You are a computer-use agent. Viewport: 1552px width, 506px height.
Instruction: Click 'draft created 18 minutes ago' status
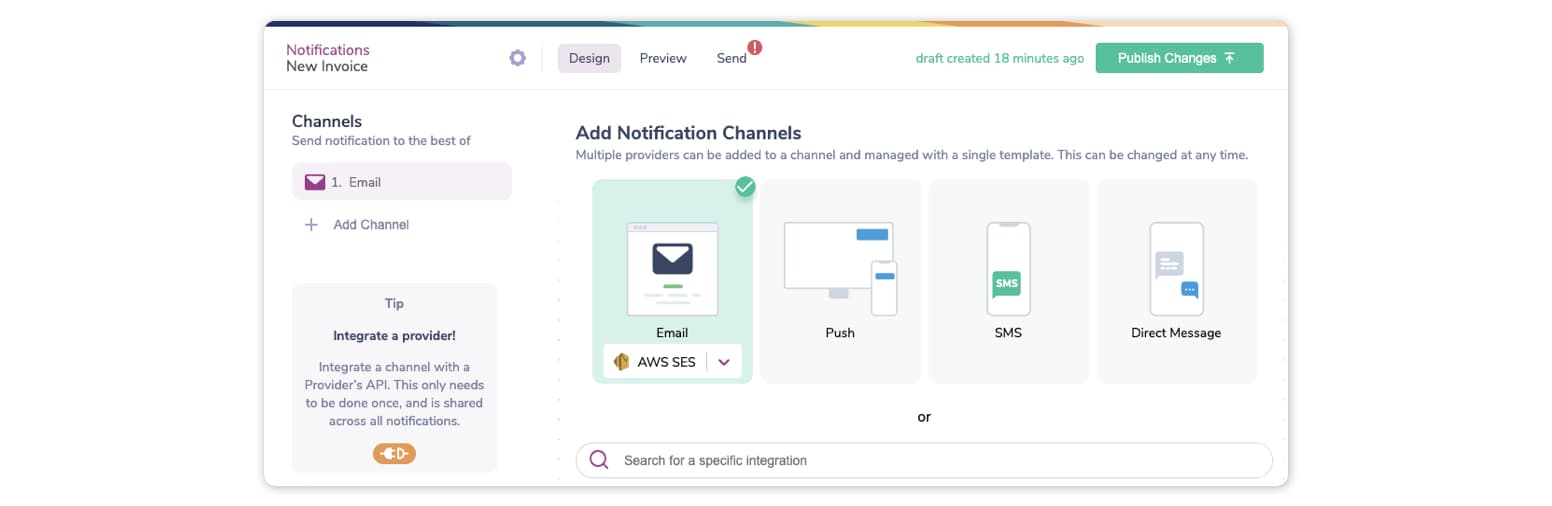coord(1000,58)
